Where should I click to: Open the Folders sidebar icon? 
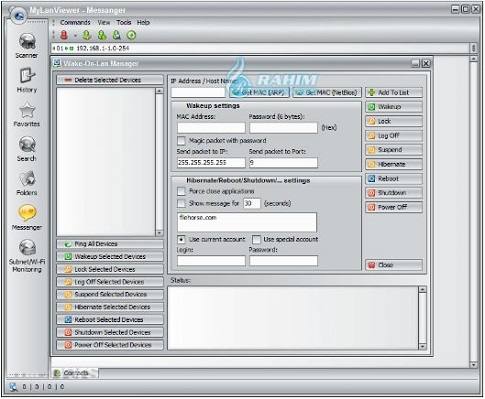[x=27, y=183]
